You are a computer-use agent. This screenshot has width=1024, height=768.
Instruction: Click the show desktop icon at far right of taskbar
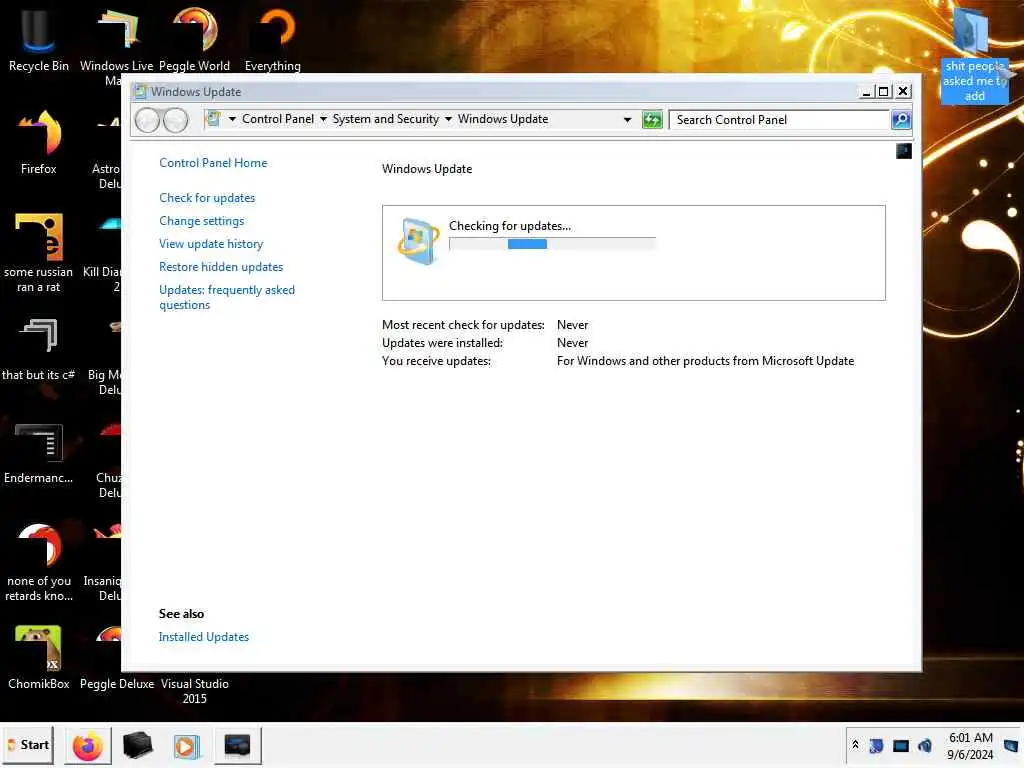1011,746
